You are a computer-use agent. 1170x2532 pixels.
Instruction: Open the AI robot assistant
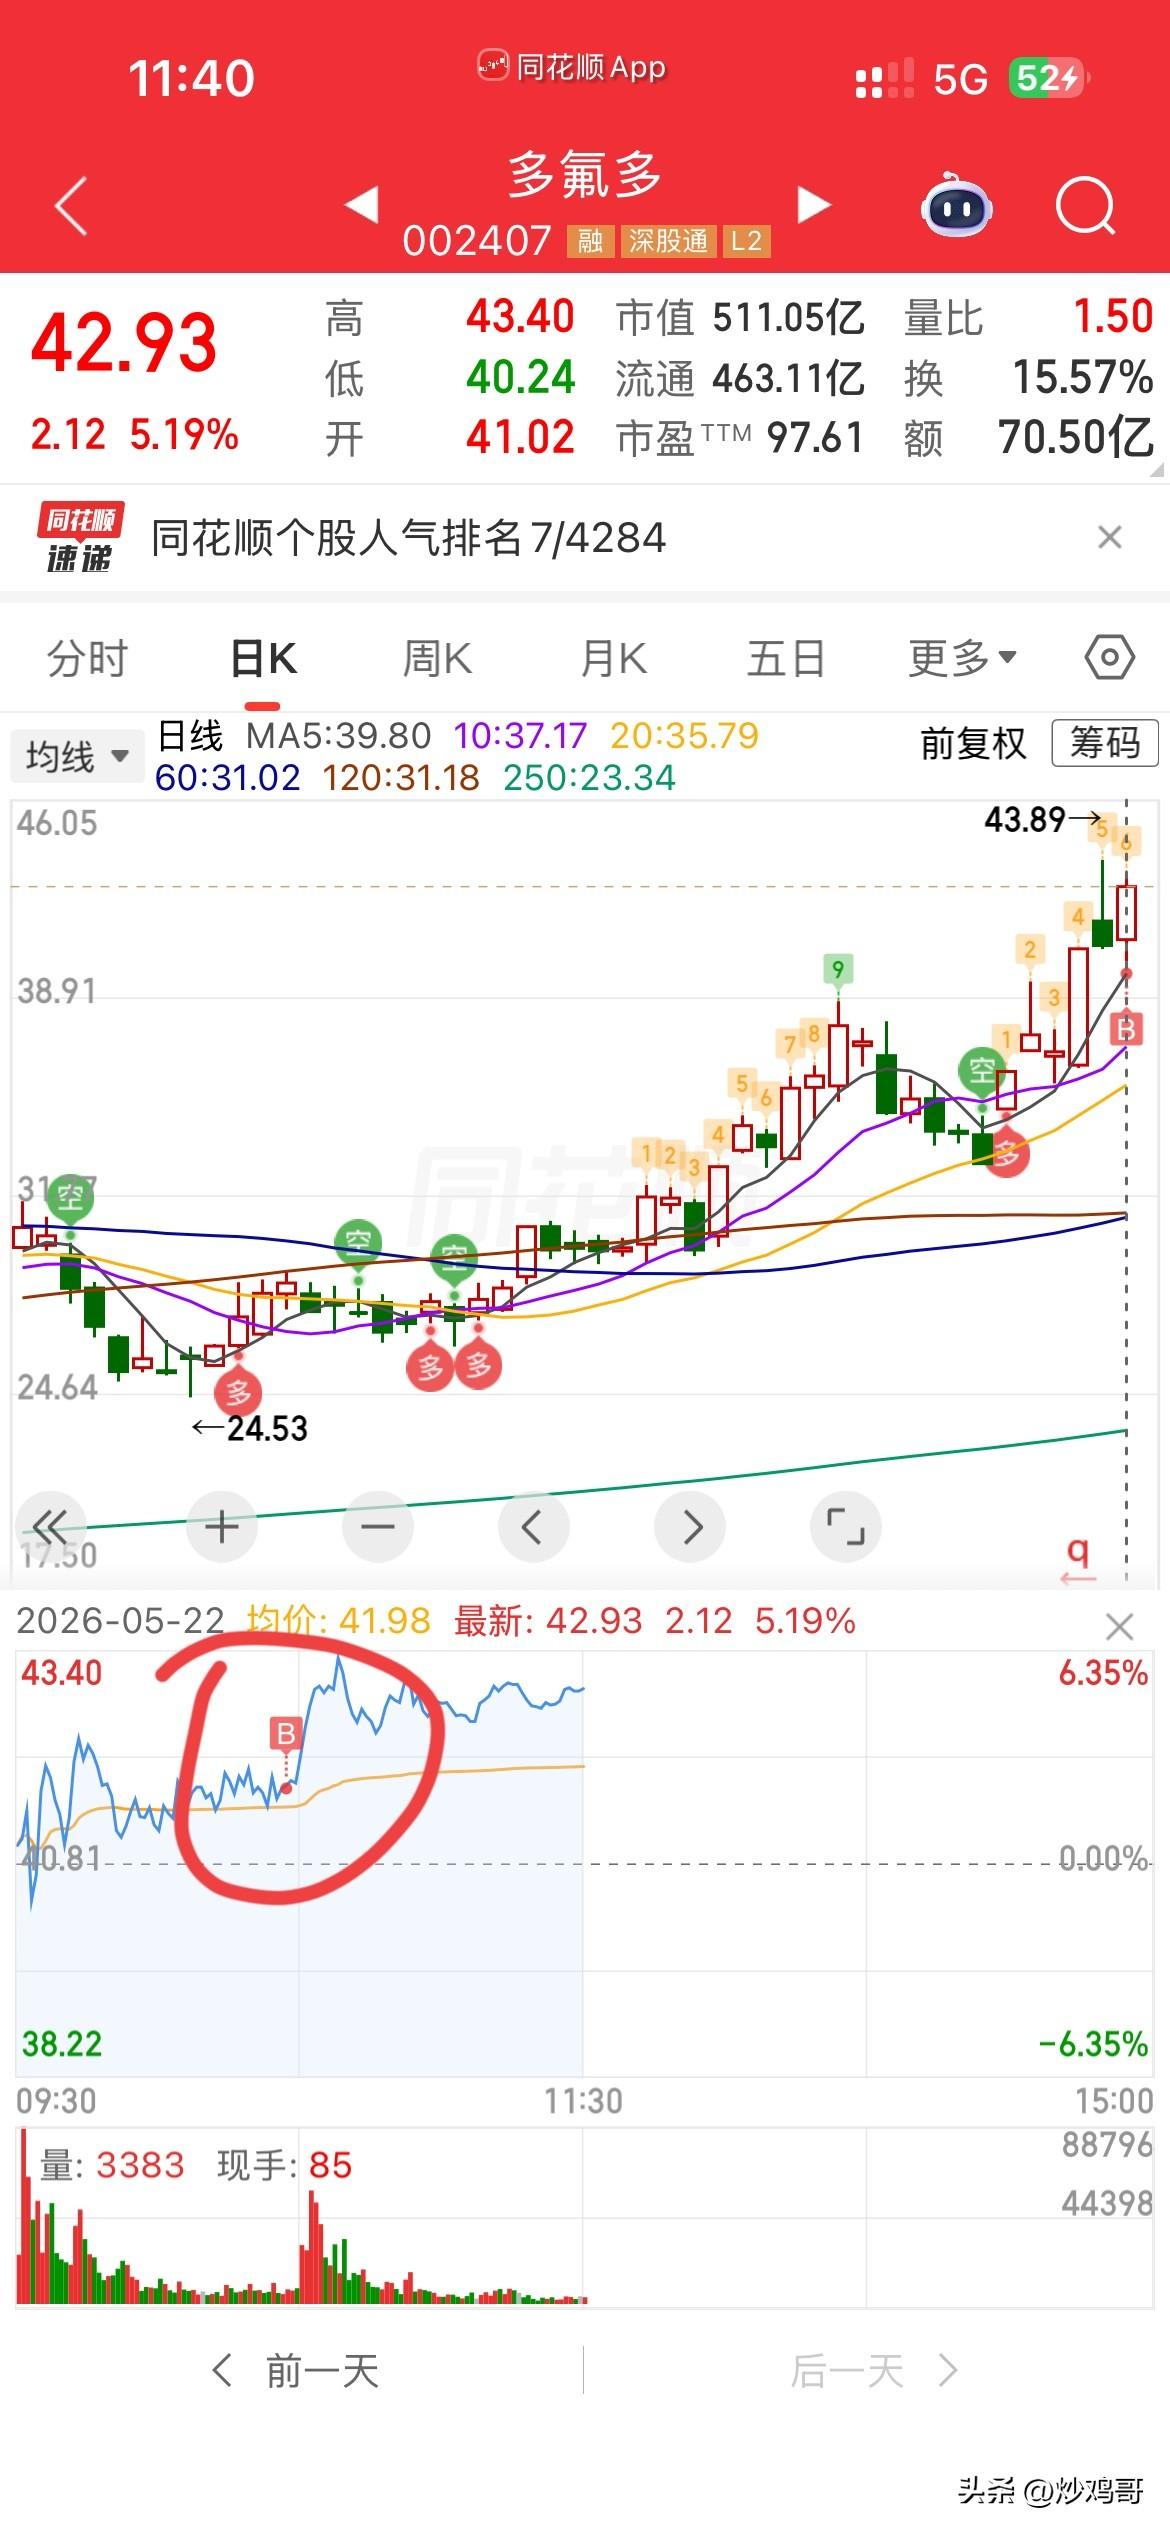(956, 205)
